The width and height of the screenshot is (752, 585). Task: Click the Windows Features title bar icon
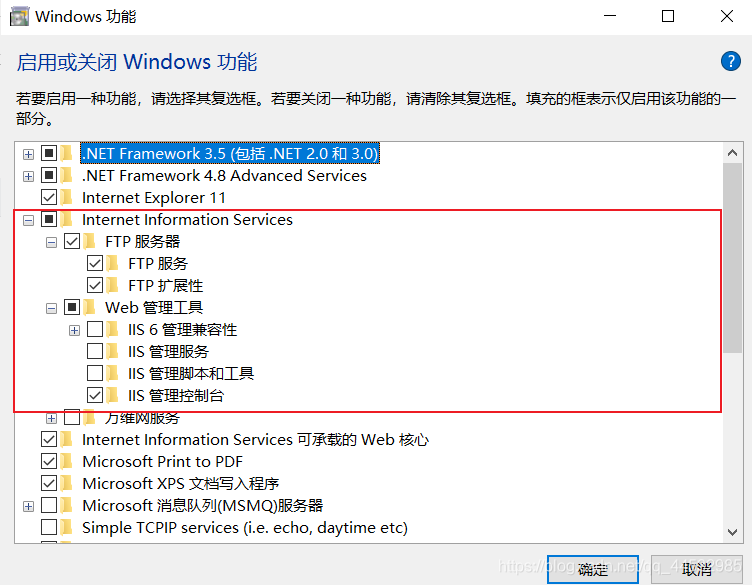pos(17,17)
